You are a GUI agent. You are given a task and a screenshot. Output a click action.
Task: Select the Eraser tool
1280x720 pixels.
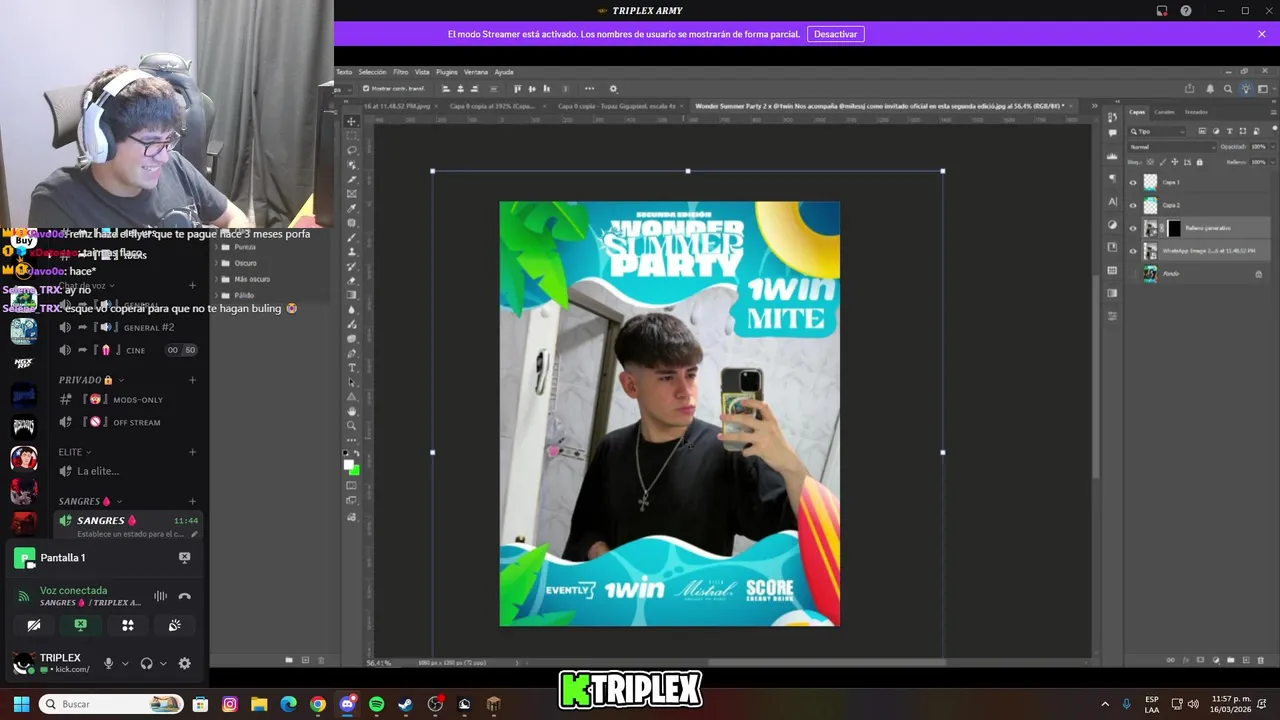point(351,281)
